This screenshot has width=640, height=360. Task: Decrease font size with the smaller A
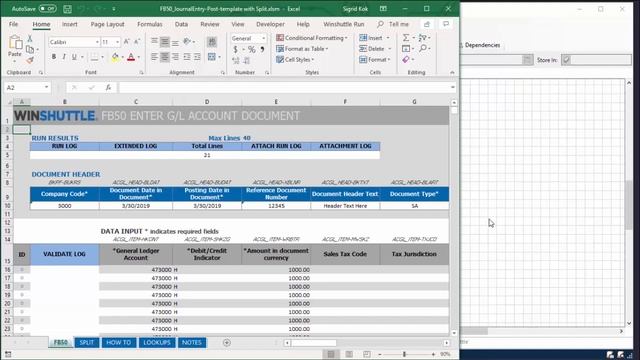137,42
